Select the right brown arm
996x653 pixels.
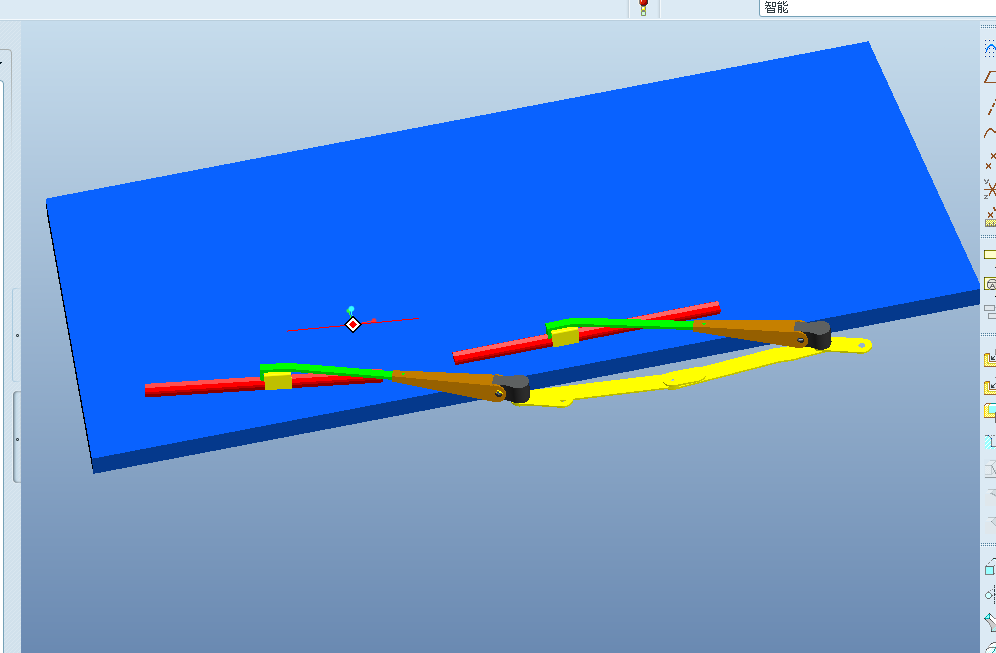coord(750,331)
